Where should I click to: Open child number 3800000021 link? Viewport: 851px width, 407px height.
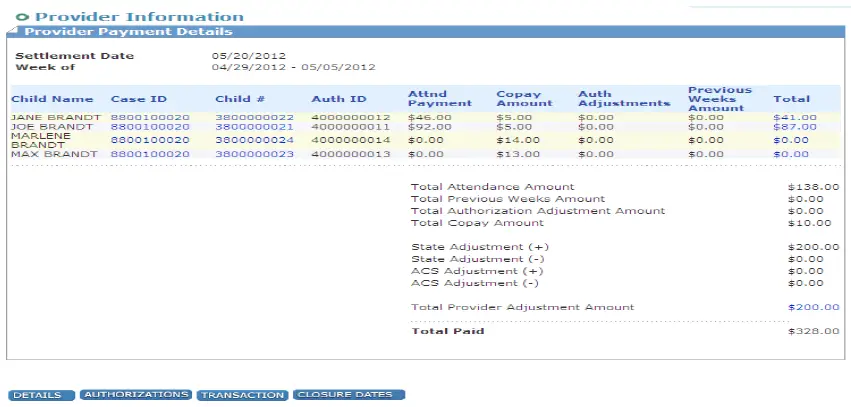(x=255, y=127)
